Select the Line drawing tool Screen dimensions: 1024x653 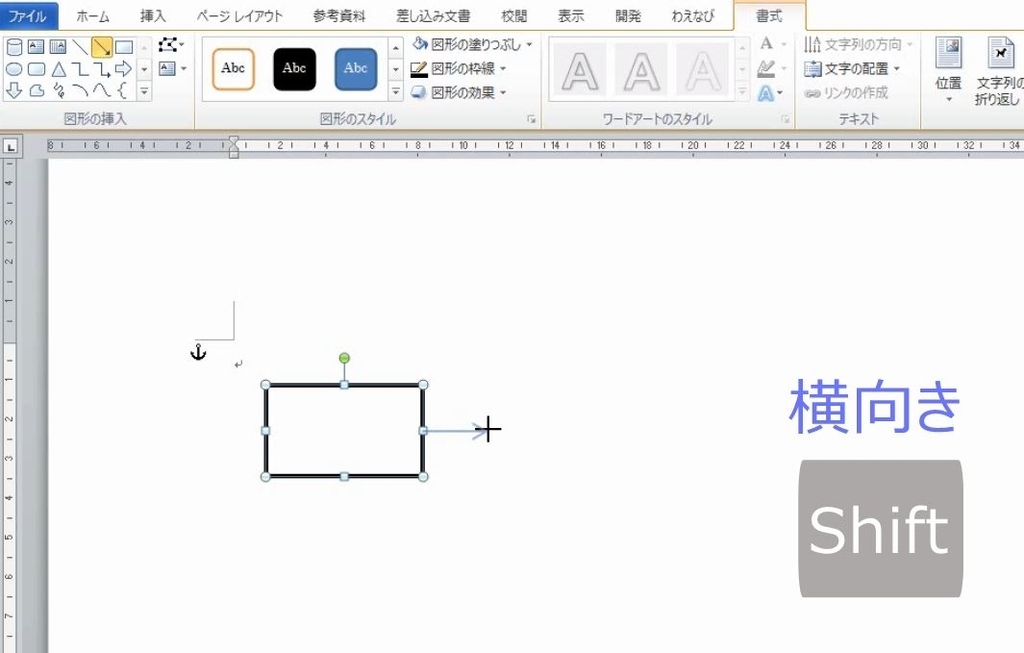coord(80,47)
